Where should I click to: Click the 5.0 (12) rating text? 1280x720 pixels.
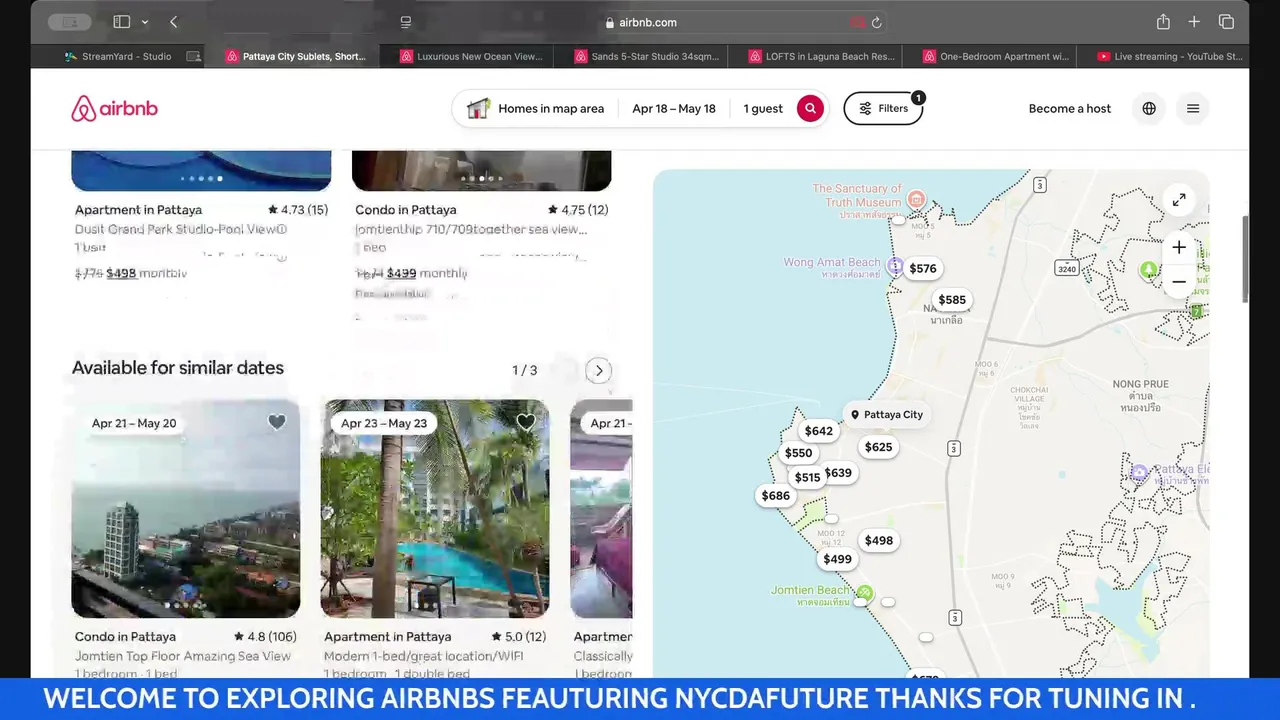pyautogui.click(x=519, y=636)
